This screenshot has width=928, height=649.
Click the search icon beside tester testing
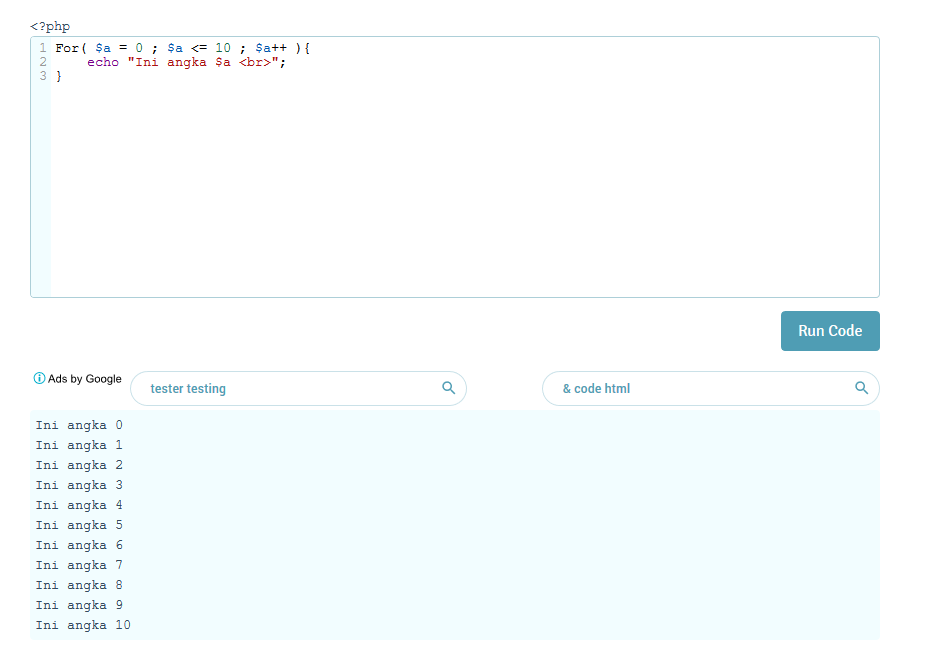449,388
